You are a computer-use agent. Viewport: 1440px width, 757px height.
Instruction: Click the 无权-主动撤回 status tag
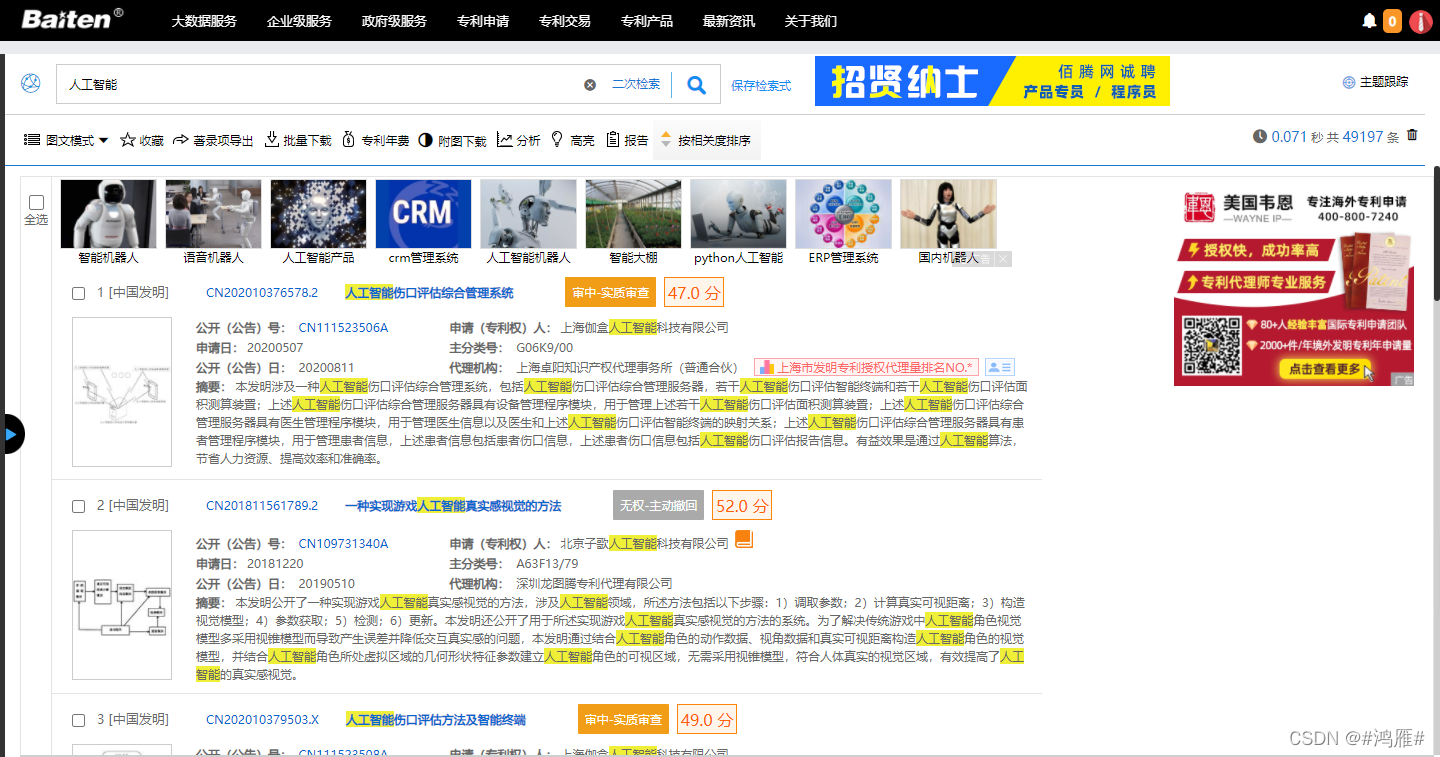658,506
